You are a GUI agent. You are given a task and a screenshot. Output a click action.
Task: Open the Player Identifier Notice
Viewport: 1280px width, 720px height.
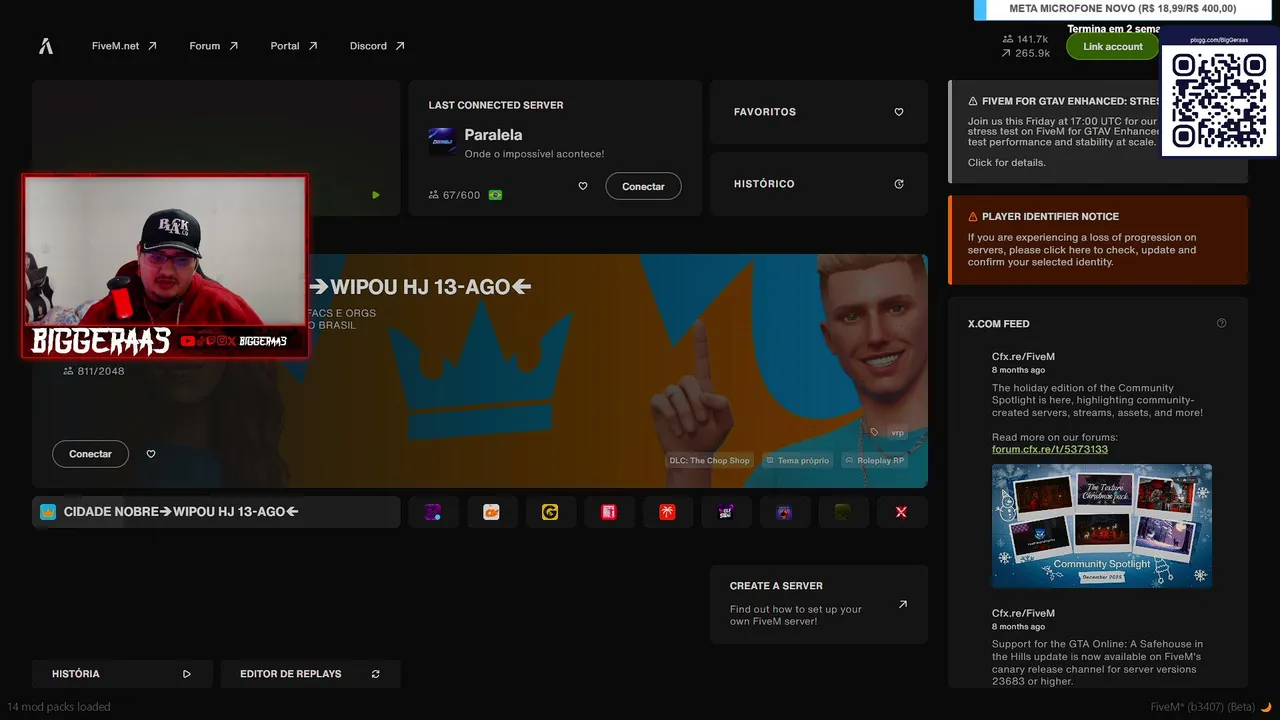coord(1098,239)
